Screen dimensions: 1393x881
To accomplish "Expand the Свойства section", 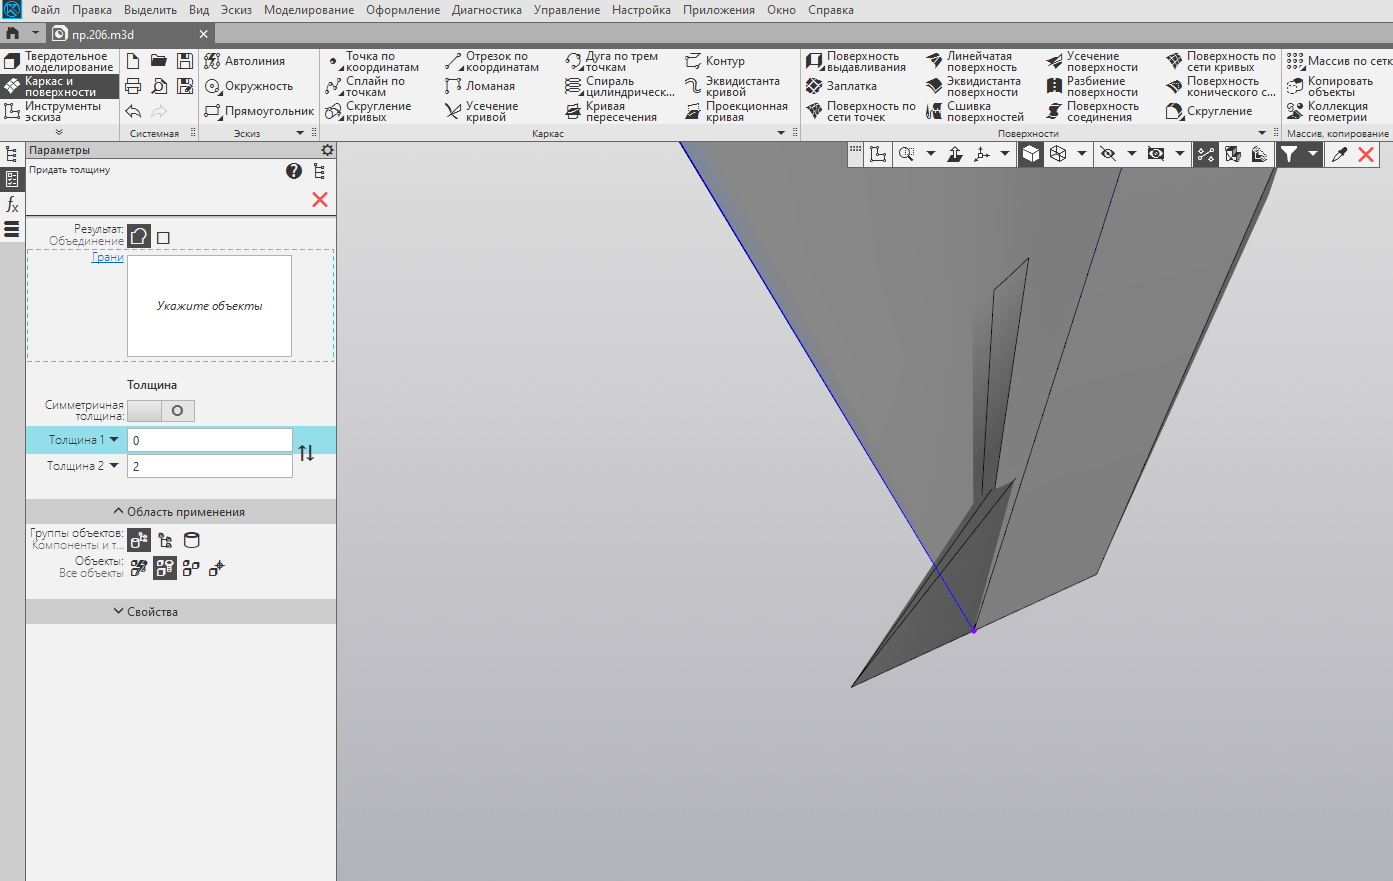I will [x=180, y=612].
